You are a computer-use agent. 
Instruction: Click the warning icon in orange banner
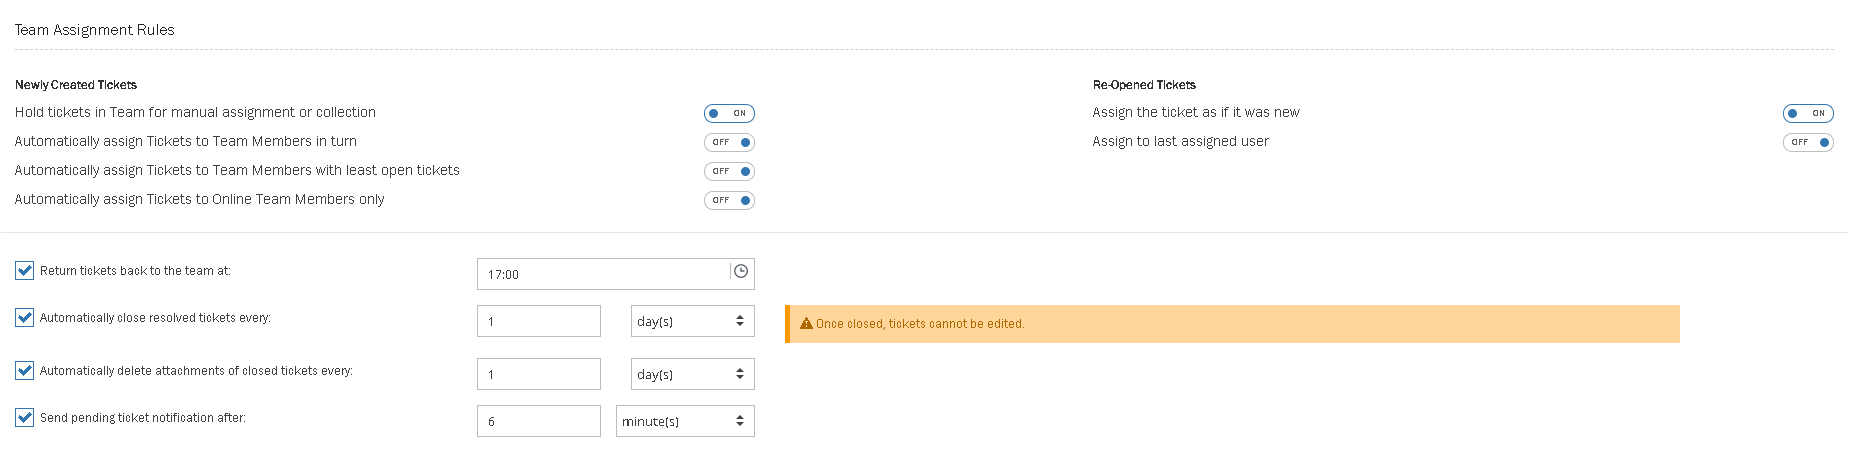(806, 324)
